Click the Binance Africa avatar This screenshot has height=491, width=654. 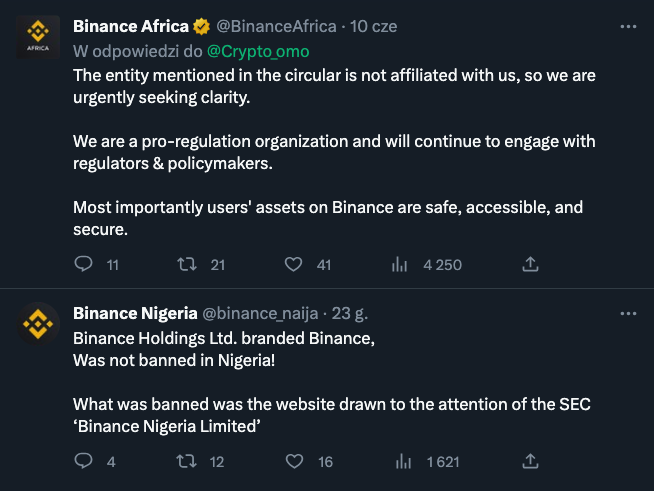tap(37, 38)
